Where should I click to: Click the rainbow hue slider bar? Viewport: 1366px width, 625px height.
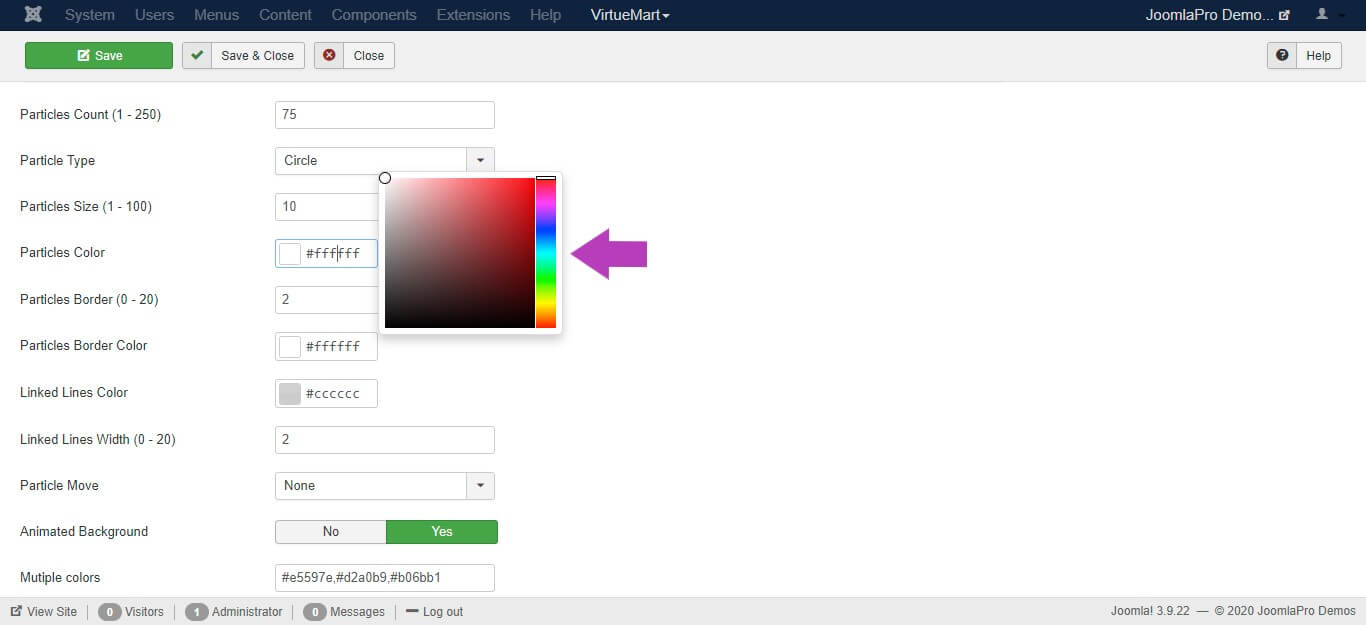pos(546,252)
